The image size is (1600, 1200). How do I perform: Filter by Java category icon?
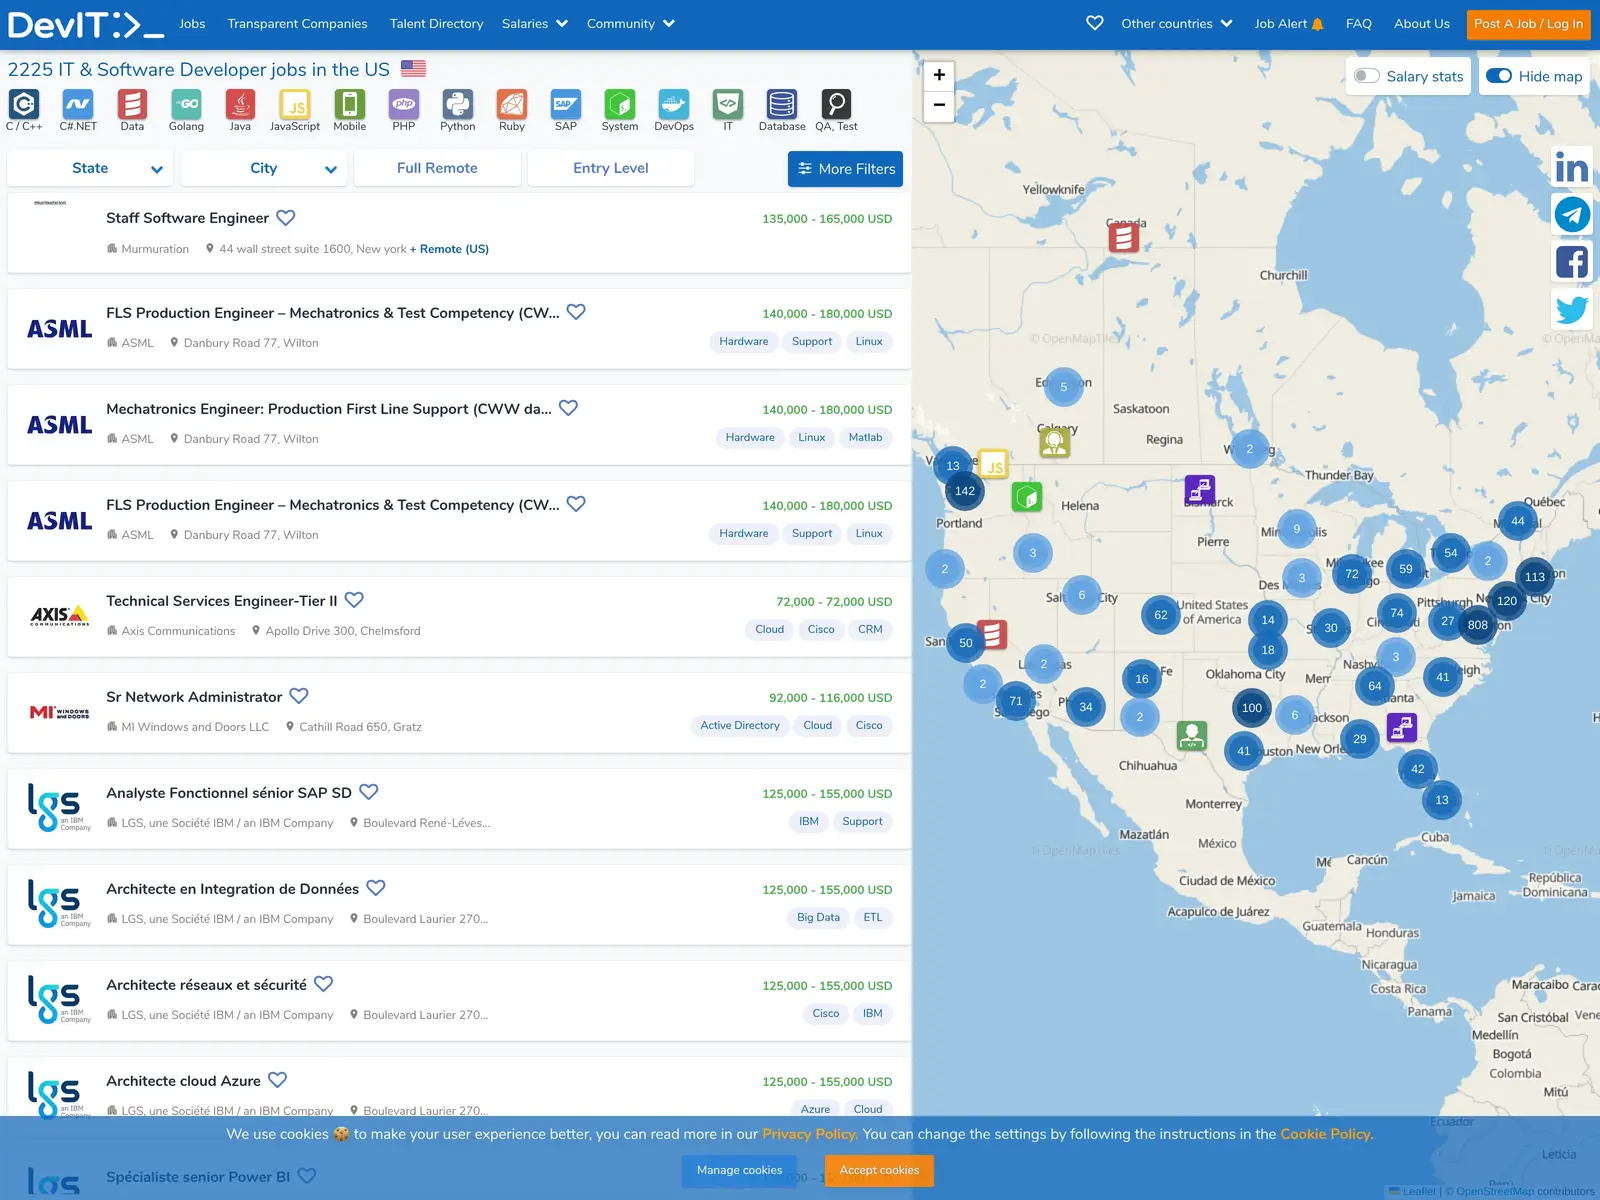coord(240,104)
